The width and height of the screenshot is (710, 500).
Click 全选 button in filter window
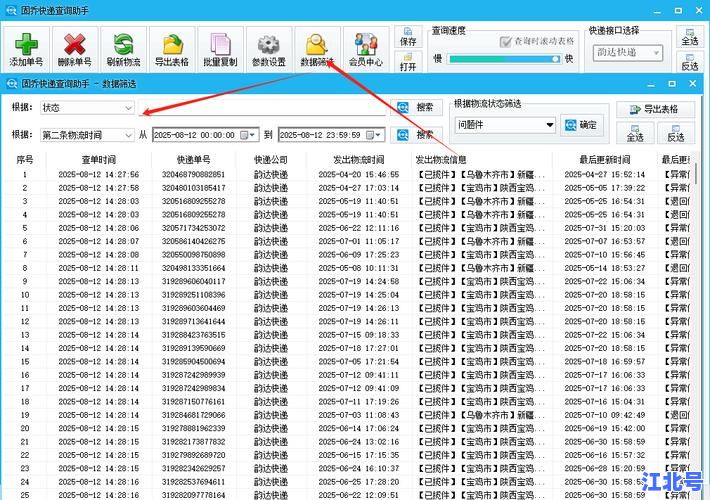[x=635, y=134]
